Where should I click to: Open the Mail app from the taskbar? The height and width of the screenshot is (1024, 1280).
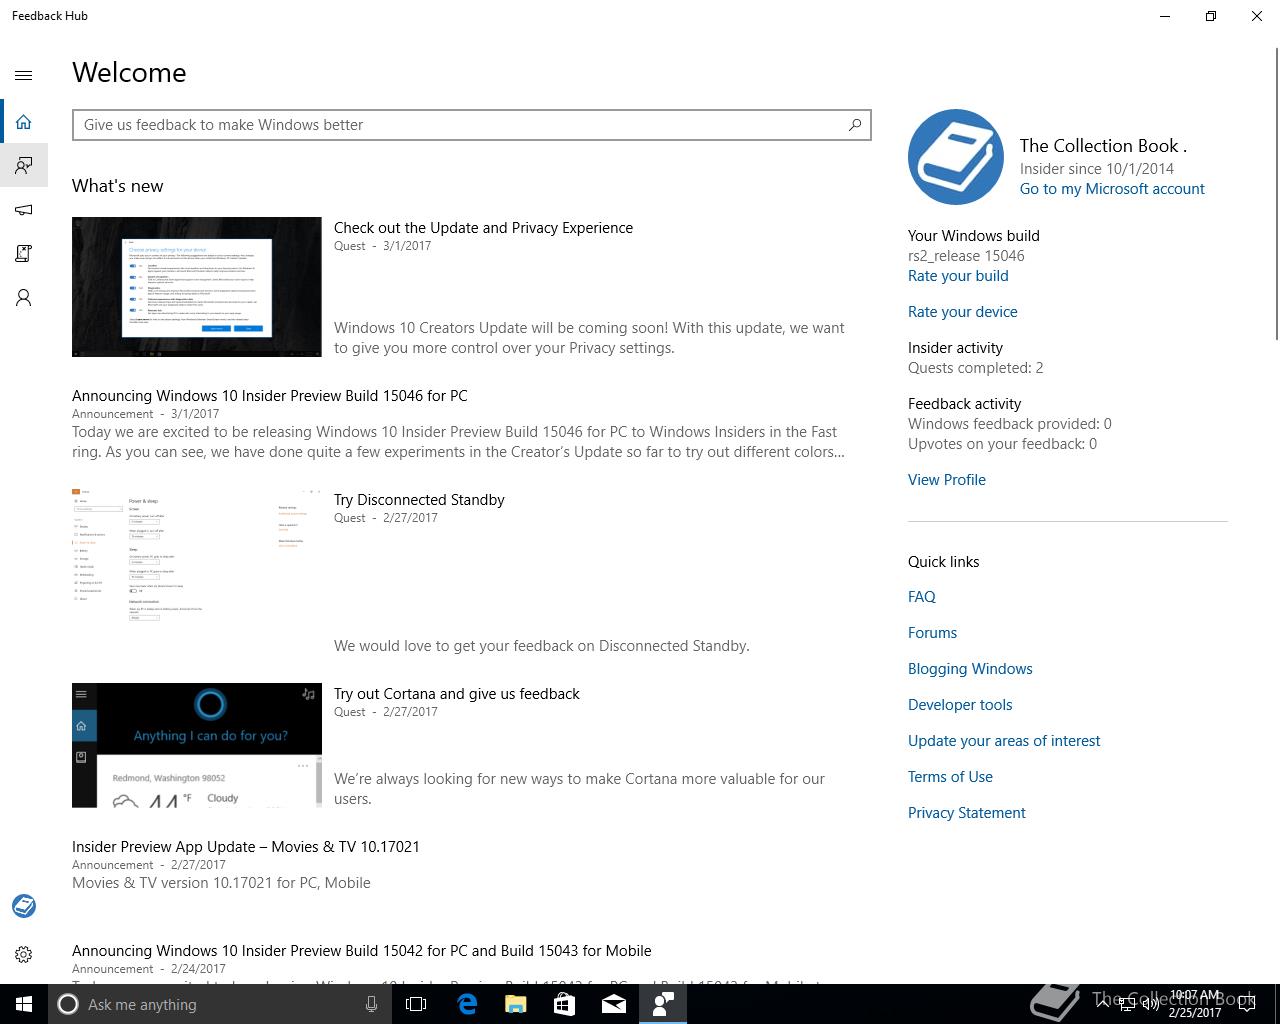(614, 1004)
